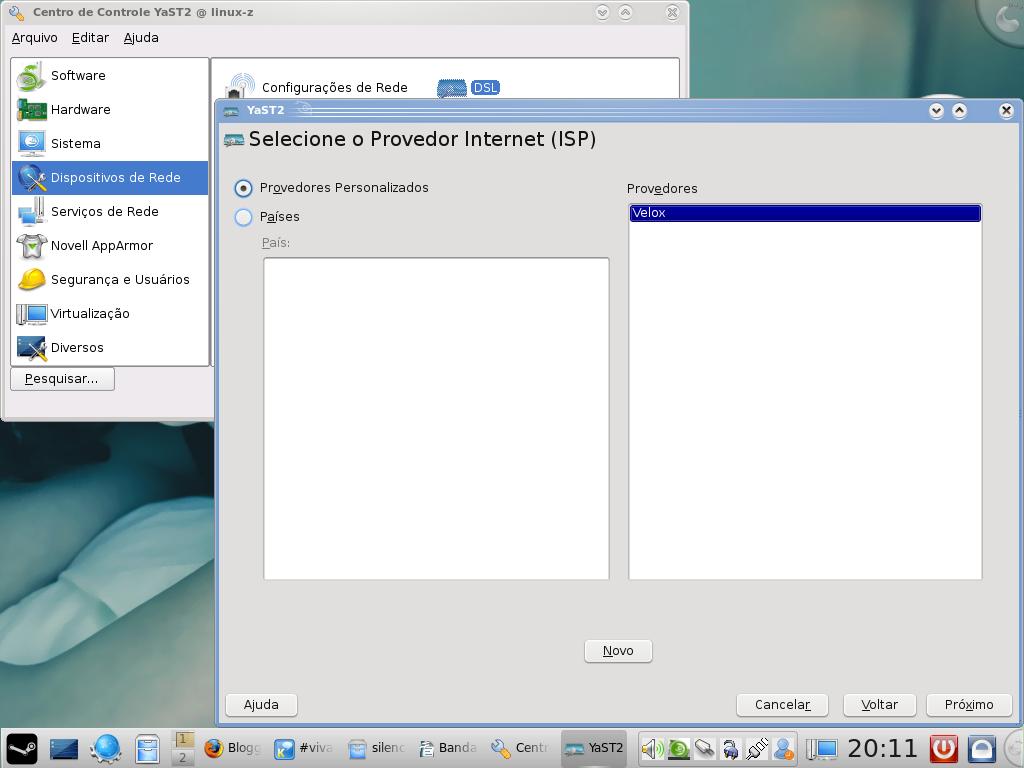Select Novell AppArmor in the sidebar
1024x768 pixels.
110,246
